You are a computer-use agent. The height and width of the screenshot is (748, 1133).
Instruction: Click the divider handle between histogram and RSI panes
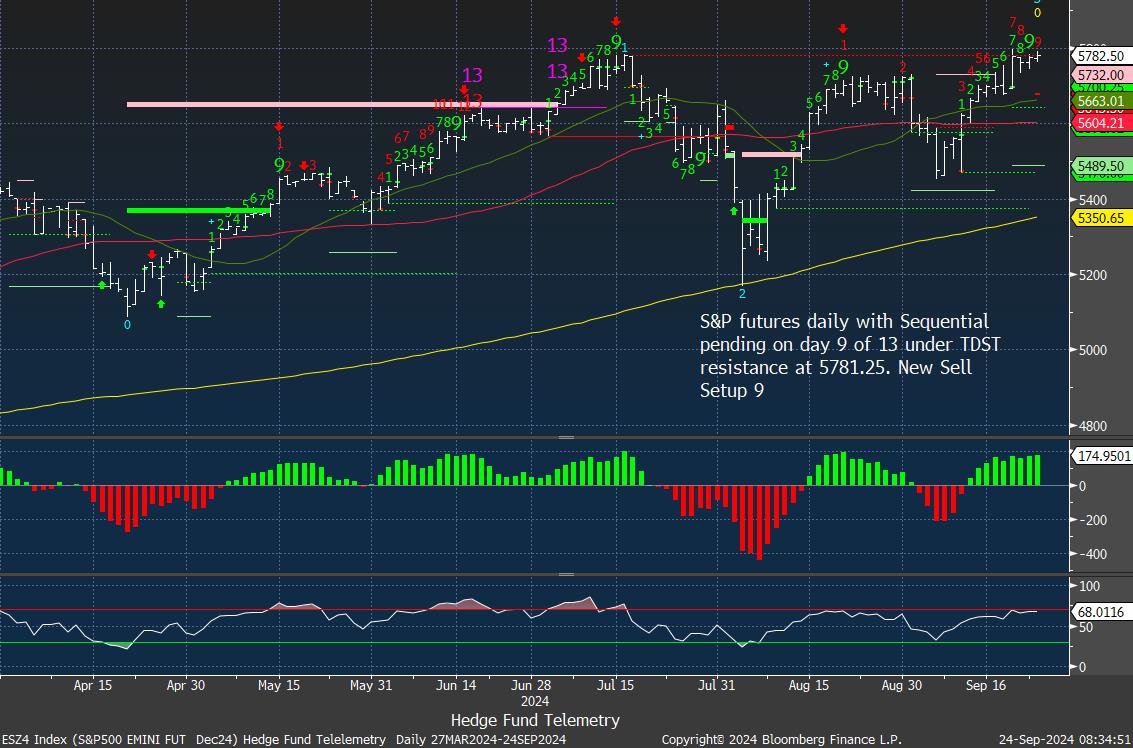tap(566, 575)
